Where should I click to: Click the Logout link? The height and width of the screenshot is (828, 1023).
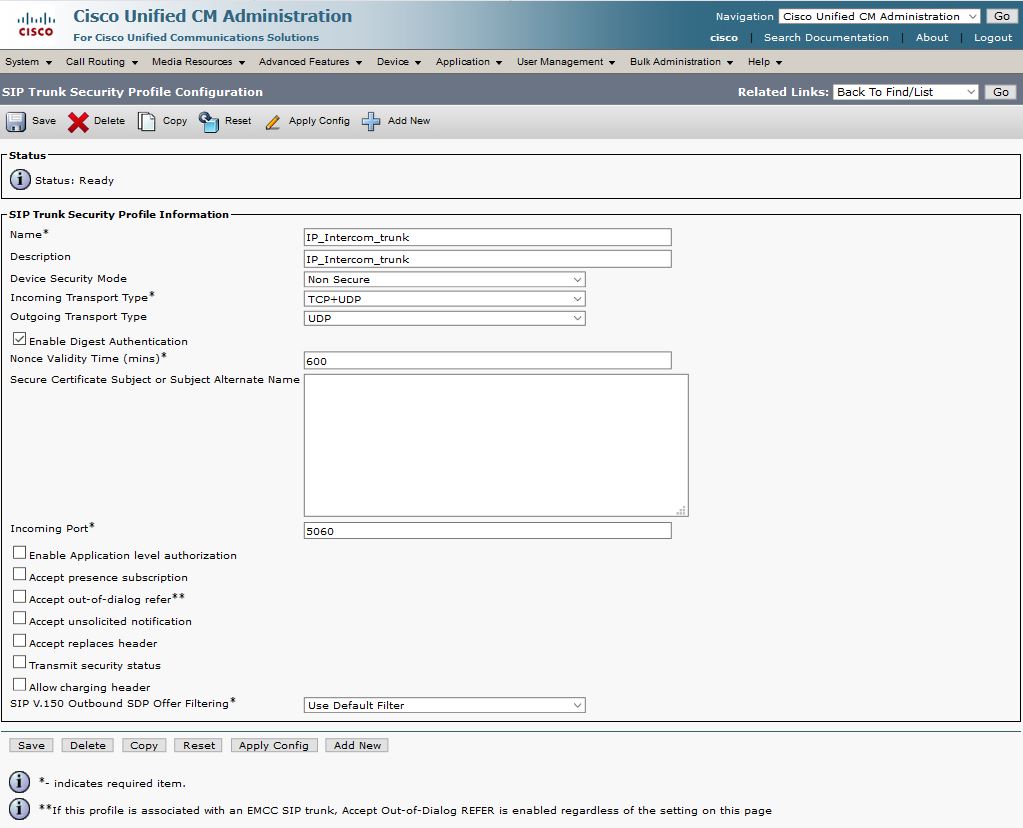pyautogui.click(x=992, y=38)
